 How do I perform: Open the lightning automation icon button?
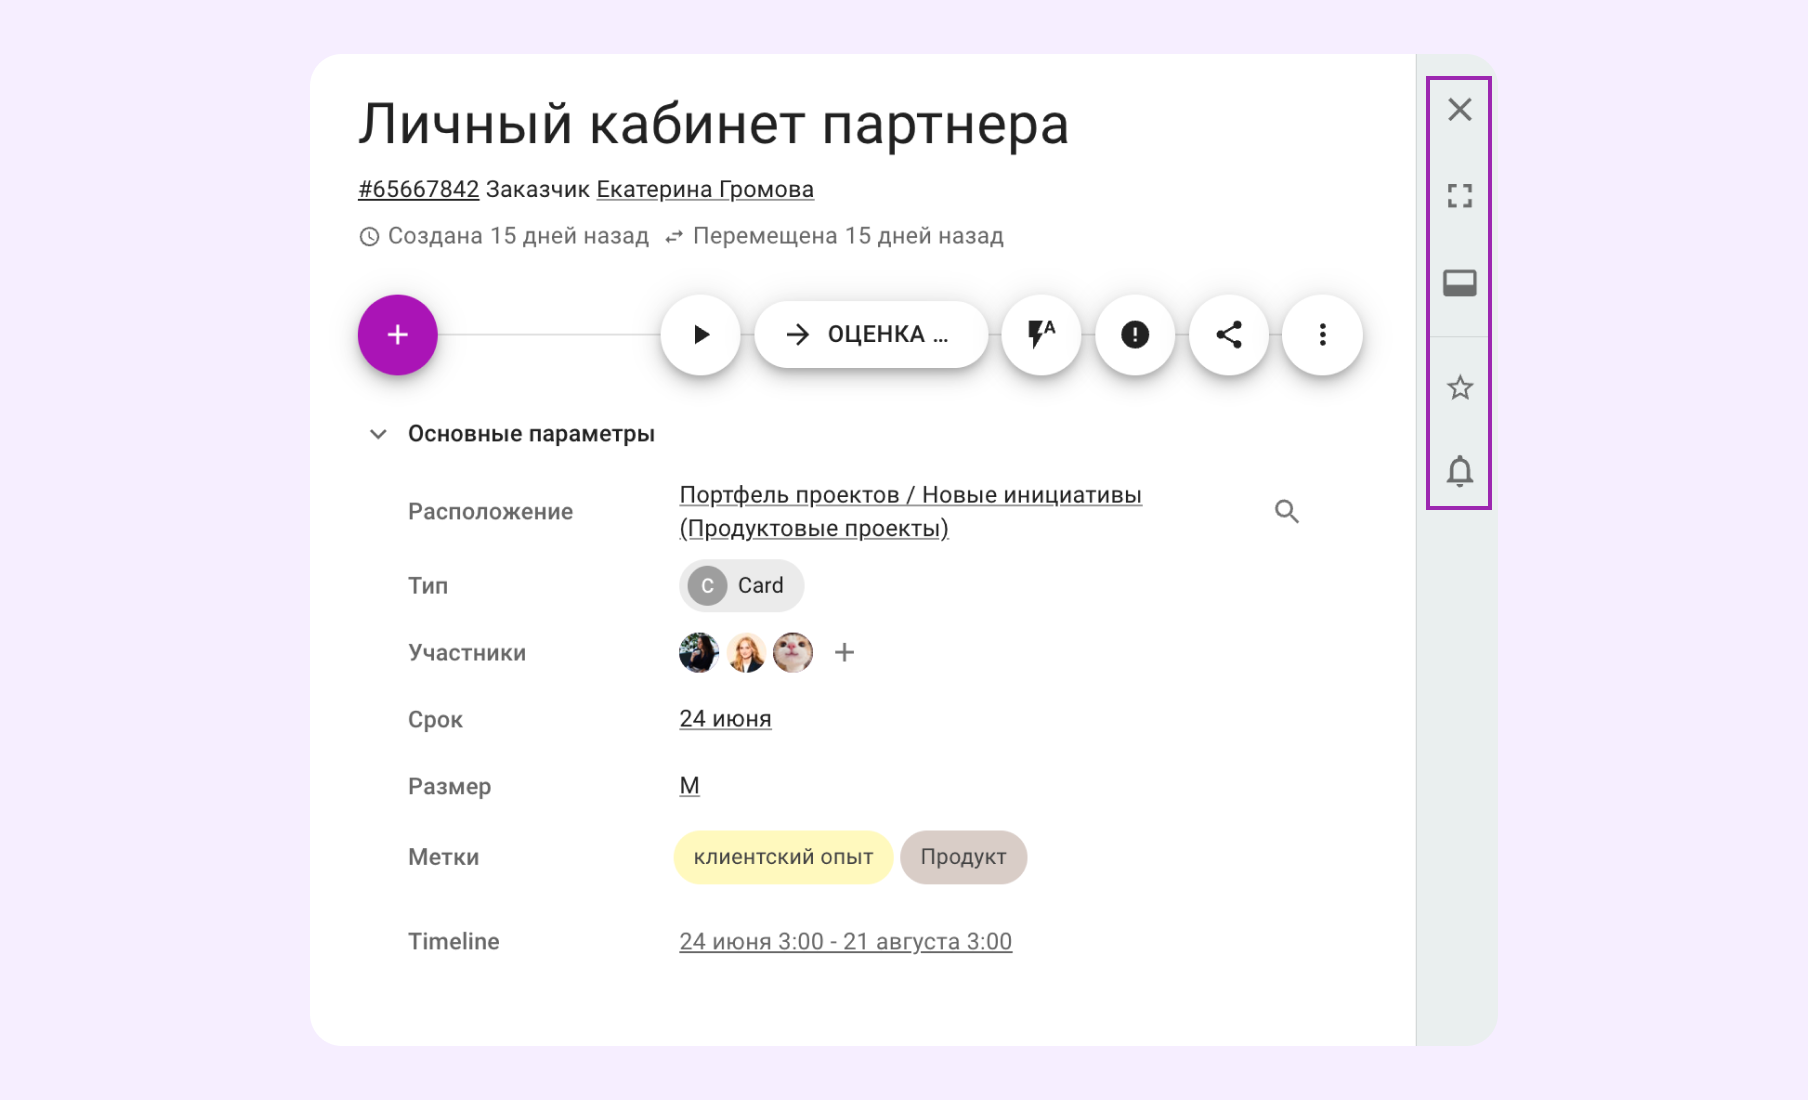[x=1041, y=335]
